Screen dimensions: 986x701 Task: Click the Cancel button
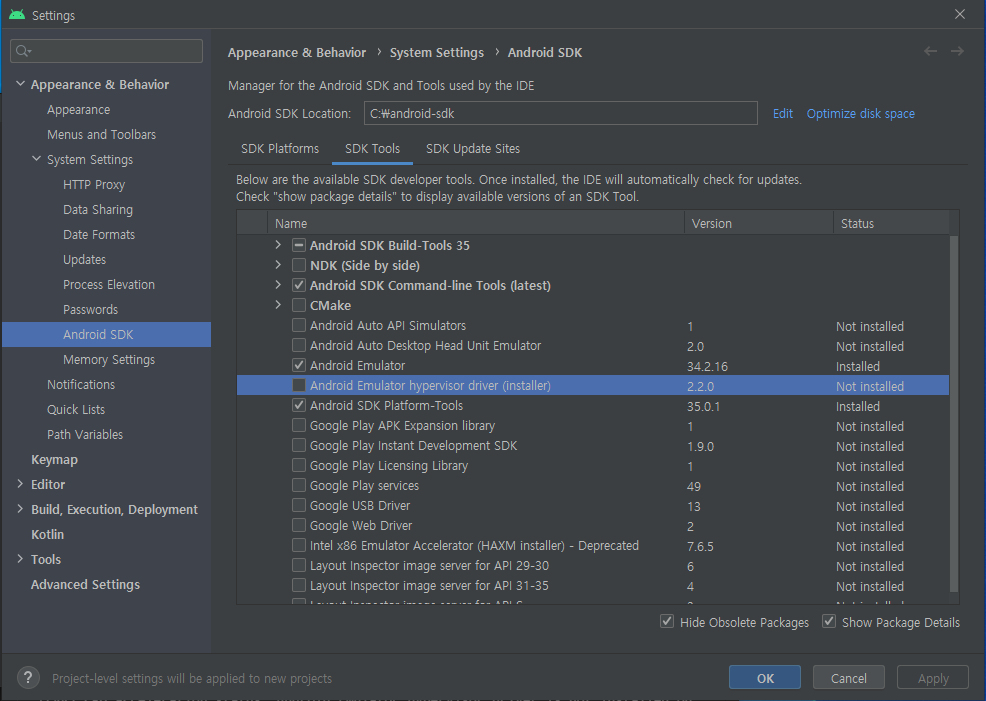(x=849, y=678)
